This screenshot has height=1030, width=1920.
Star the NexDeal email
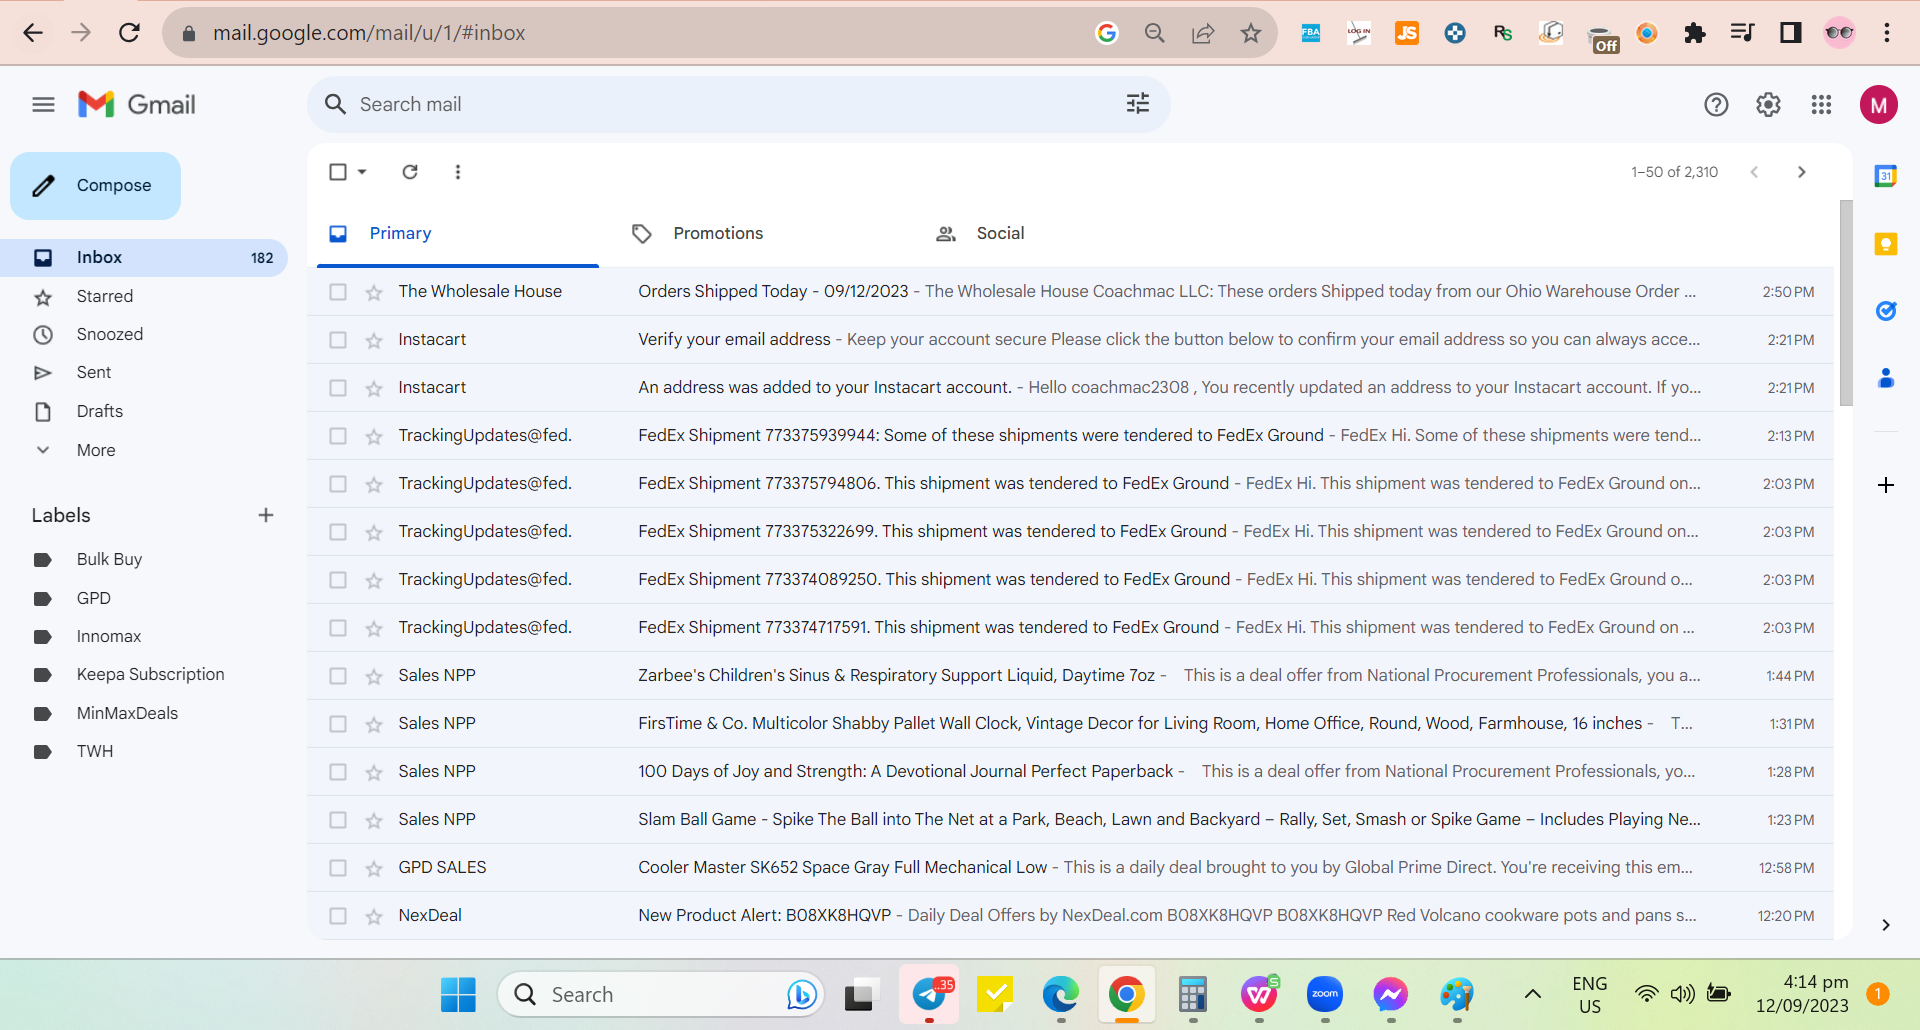point(374,916)
